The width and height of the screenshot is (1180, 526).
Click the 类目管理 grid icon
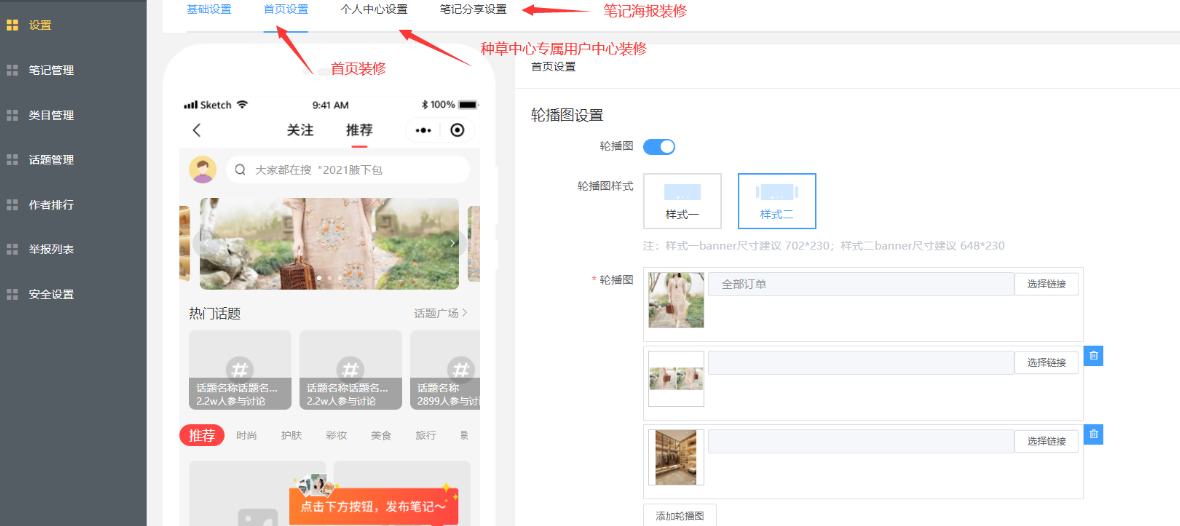[x=12, y=115]
